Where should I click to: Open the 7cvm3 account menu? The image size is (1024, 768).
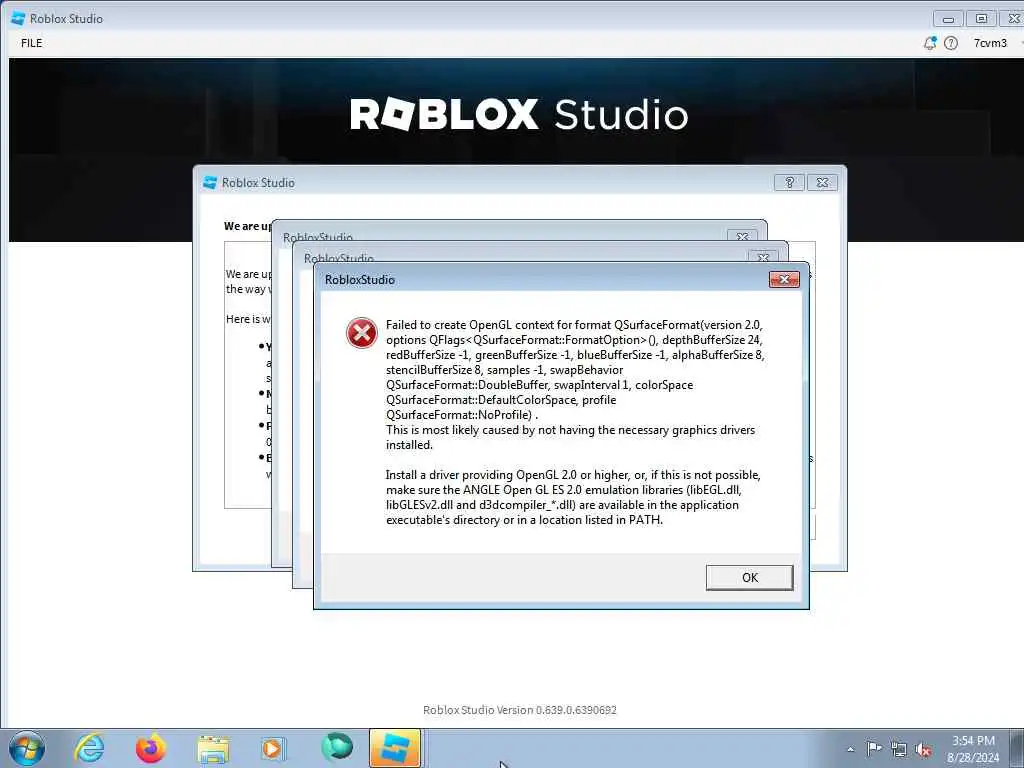[990, 43]
